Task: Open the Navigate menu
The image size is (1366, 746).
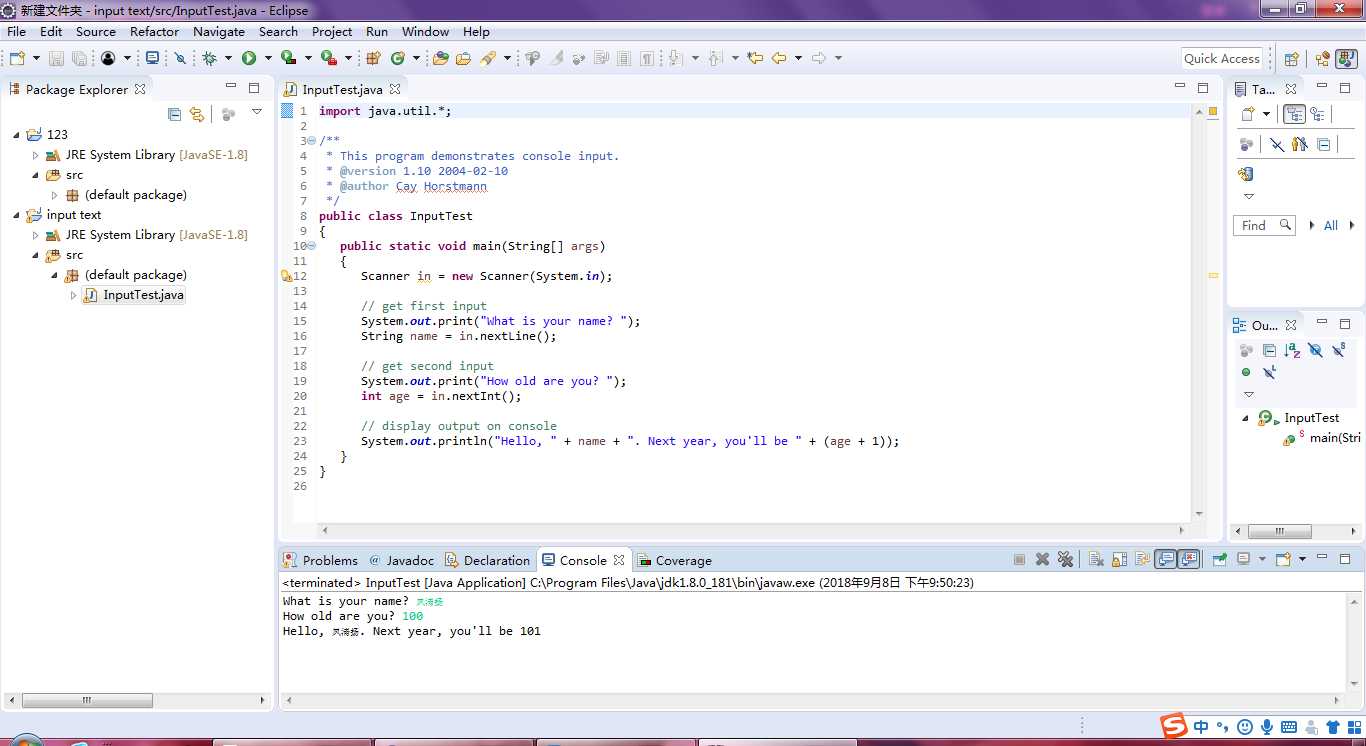Action: pos(219,31)
